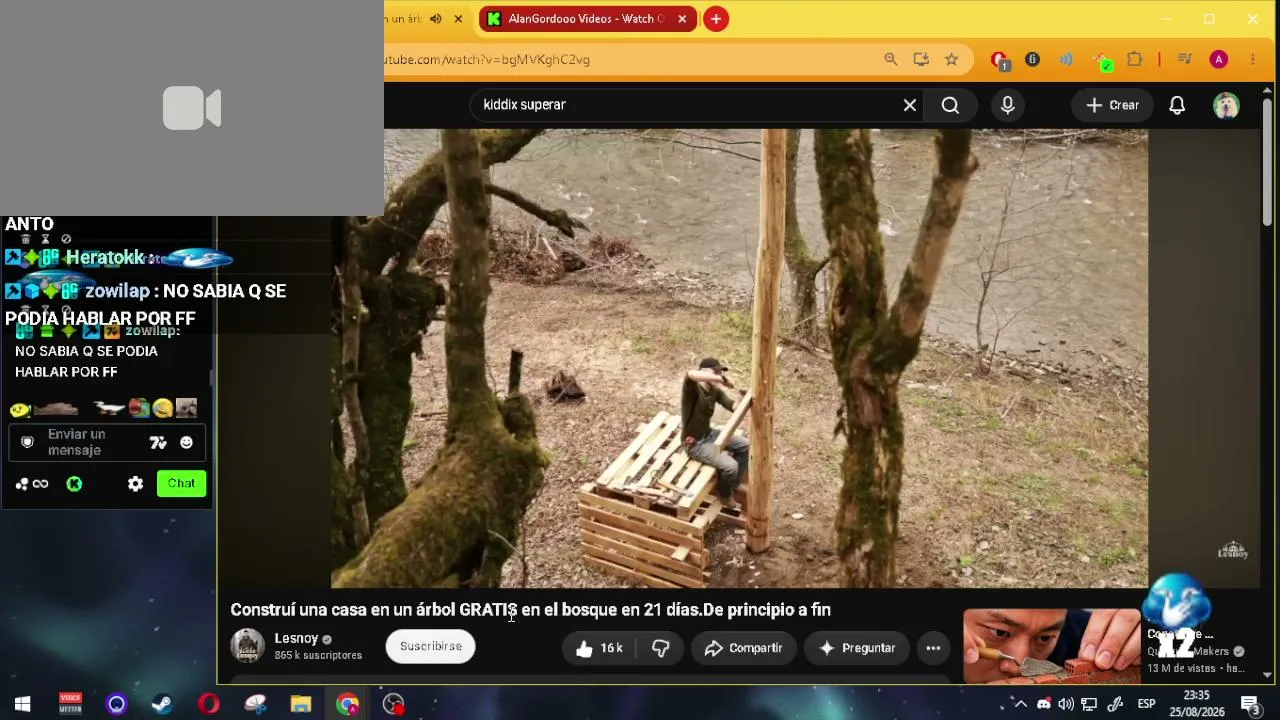Open the Lesnoy channel name link
This screenshot has width=1280, height=720.
pos(296,638)
